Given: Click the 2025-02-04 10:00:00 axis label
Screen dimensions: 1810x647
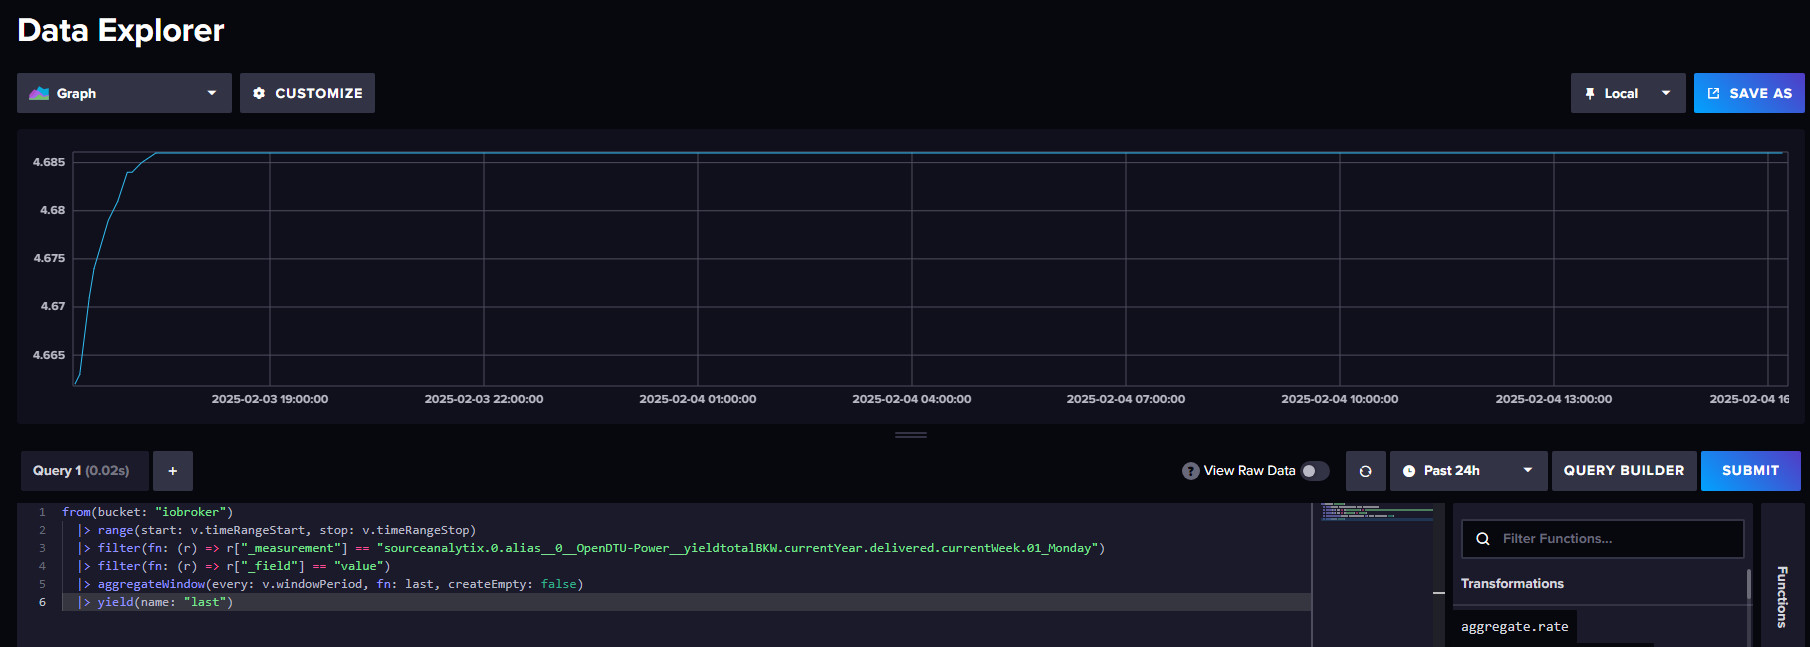Looking at the screenshot, I should pyautogui.click(x=1340, y=399).
